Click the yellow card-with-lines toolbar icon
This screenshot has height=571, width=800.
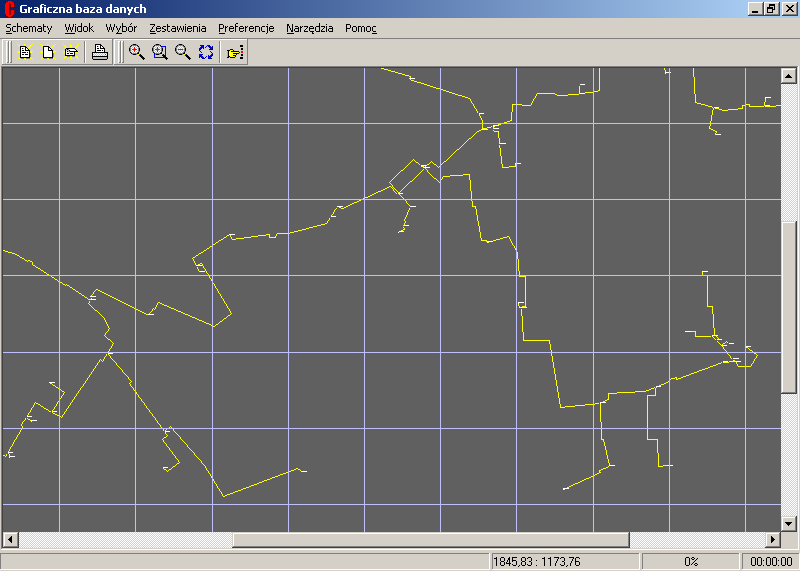click(71, 53)
